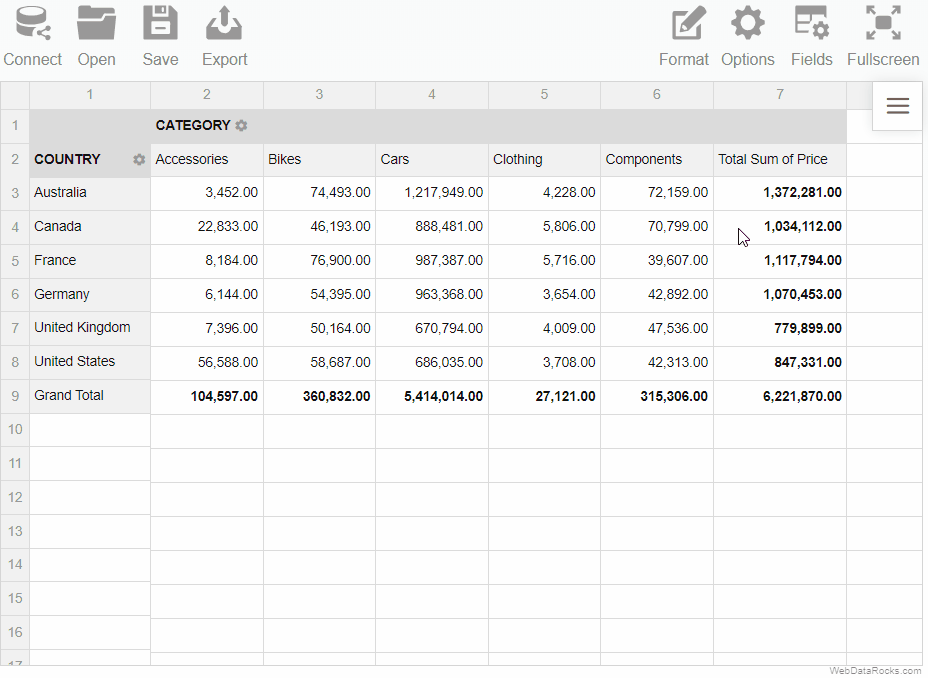Click Canada Cars cell 888,481.00
Image resolution: width=928 pixels, height=678 pixels.
[x=431, y=227]
